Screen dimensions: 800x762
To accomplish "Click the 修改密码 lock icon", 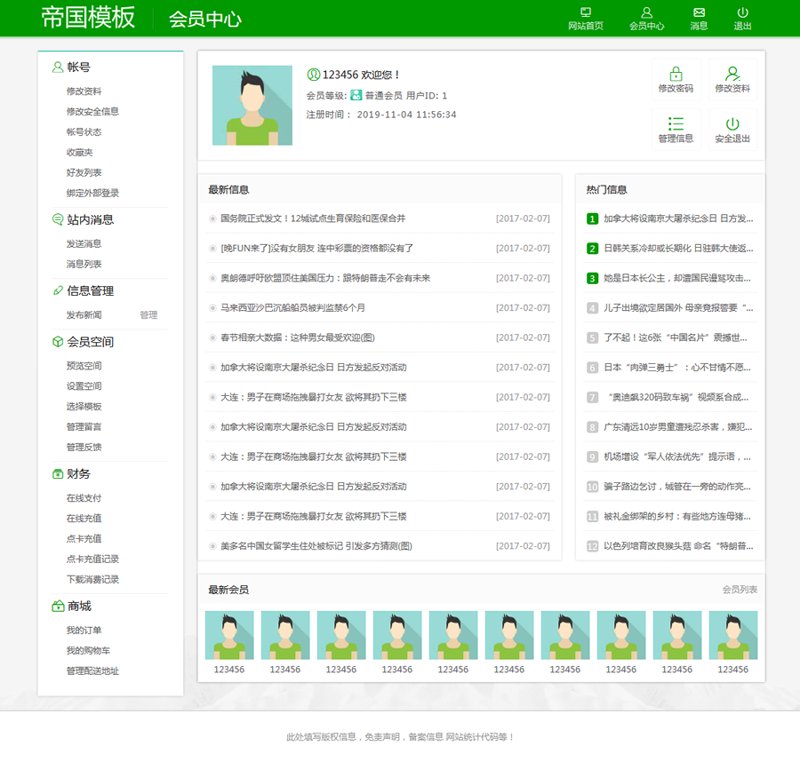I will click(x=676, y=73).
